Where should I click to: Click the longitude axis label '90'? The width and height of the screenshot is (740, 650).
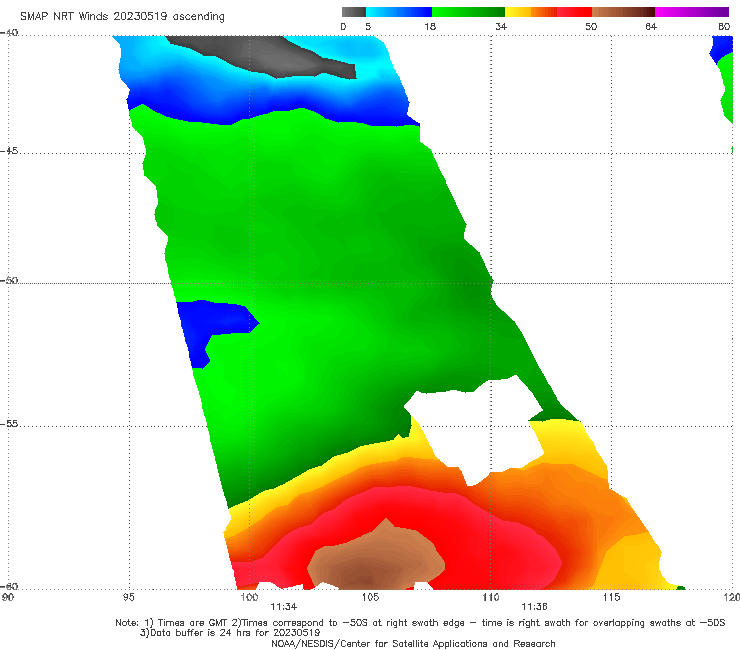coord(8,598)
